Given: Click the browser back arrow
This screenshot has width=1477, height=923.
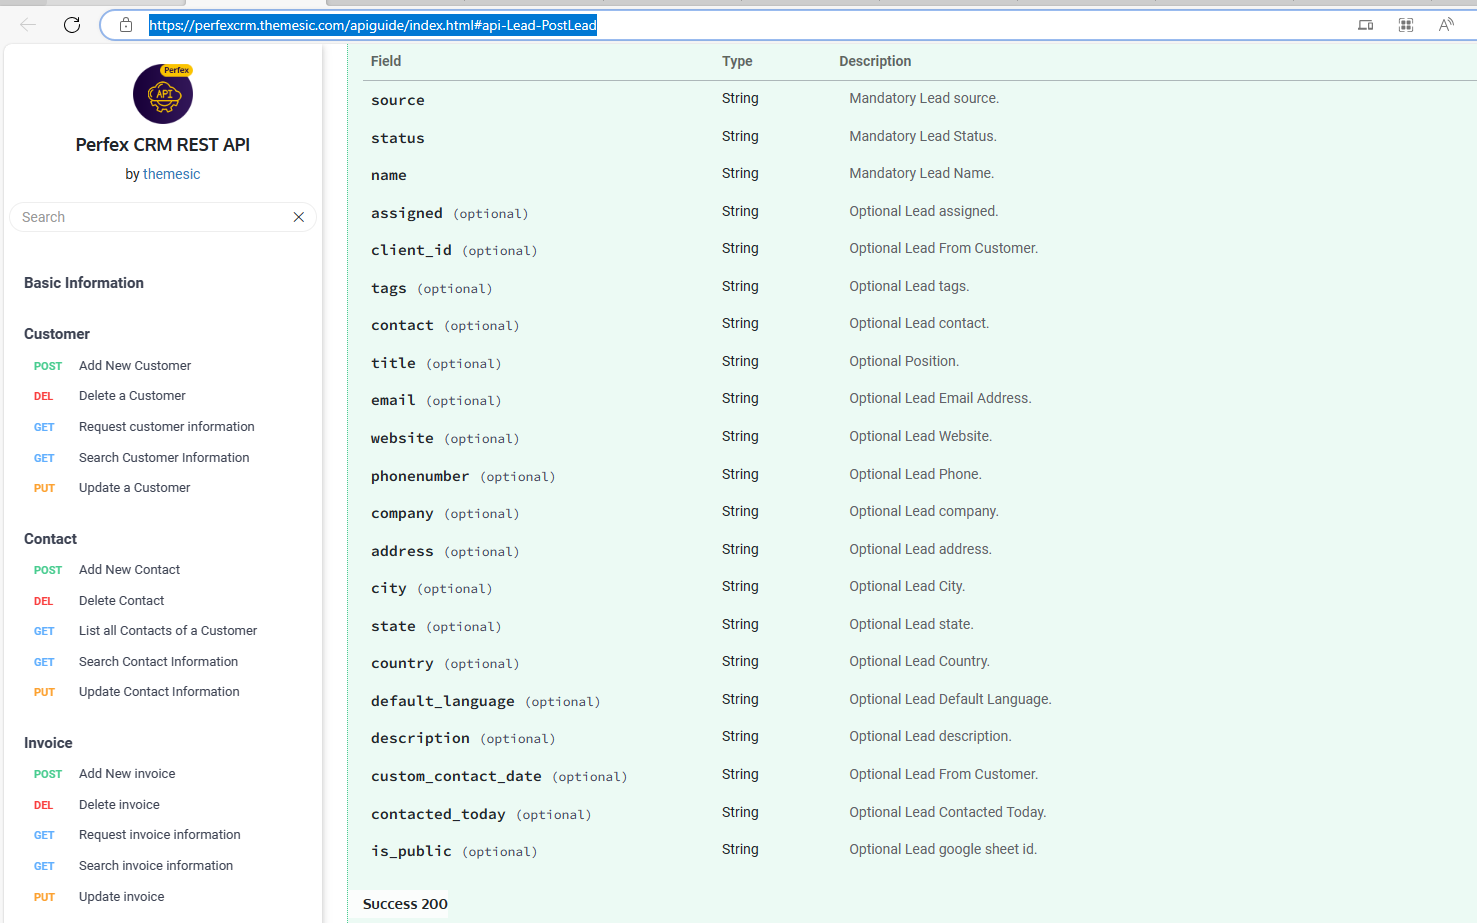Looking at the screenshot, I should (28, 25).
